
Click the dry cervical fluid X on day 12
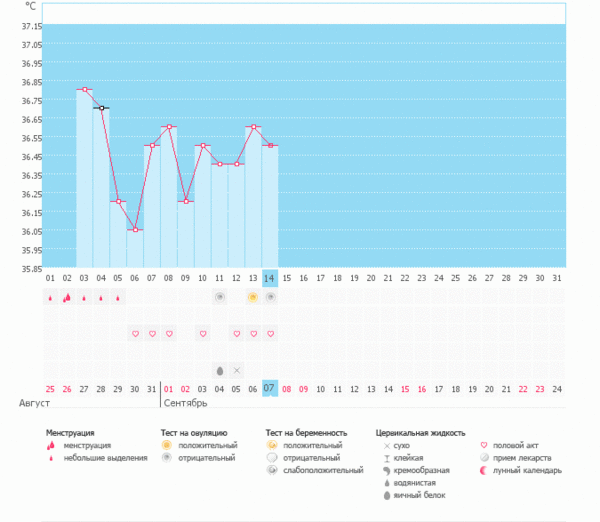pyautogui.click(x=236, y=369)
